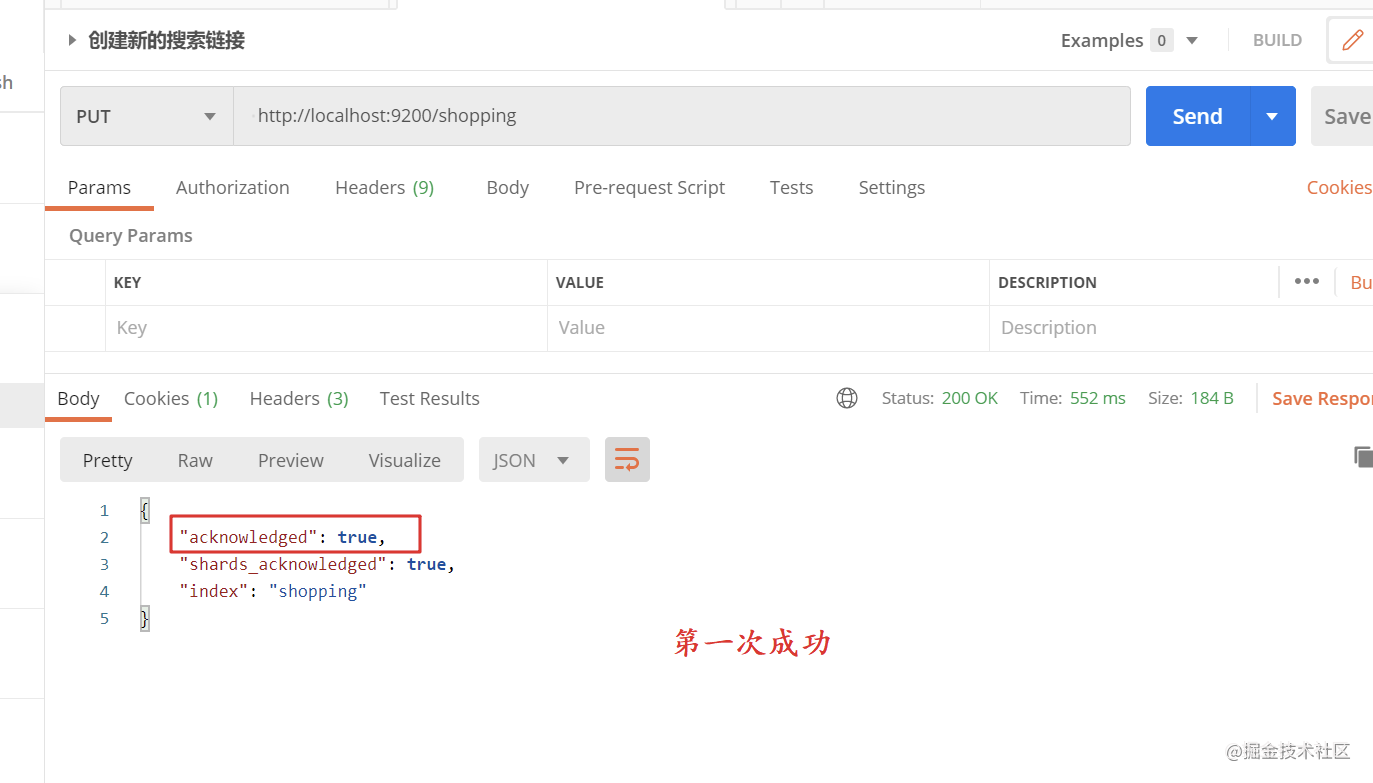
Task: Select the Raw response view
Action: pos(195,460)
